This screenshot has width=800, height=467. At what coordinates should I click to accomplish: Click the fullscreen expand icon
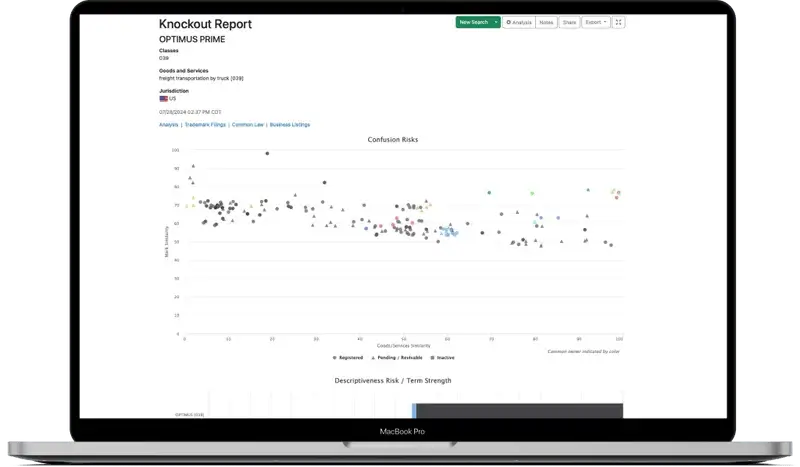click(618, 22)
